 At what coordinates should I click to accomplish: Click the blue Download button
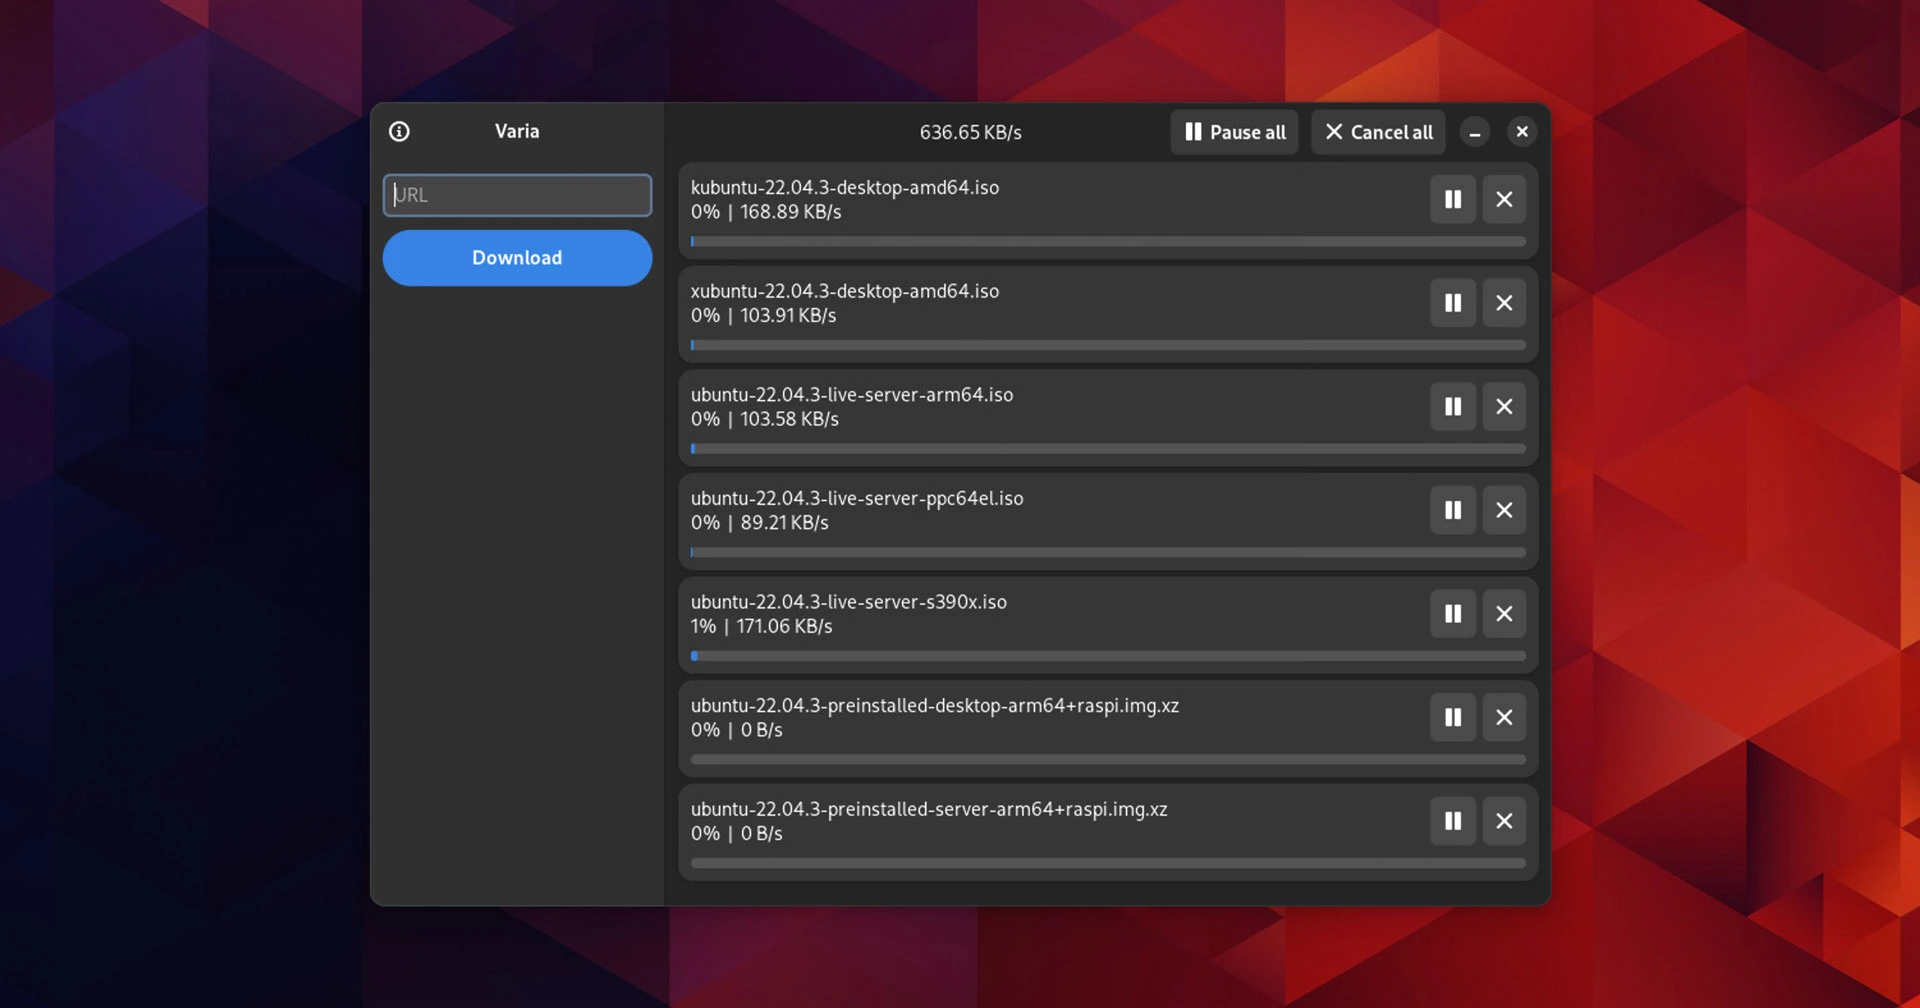click(x=517, y=258)
